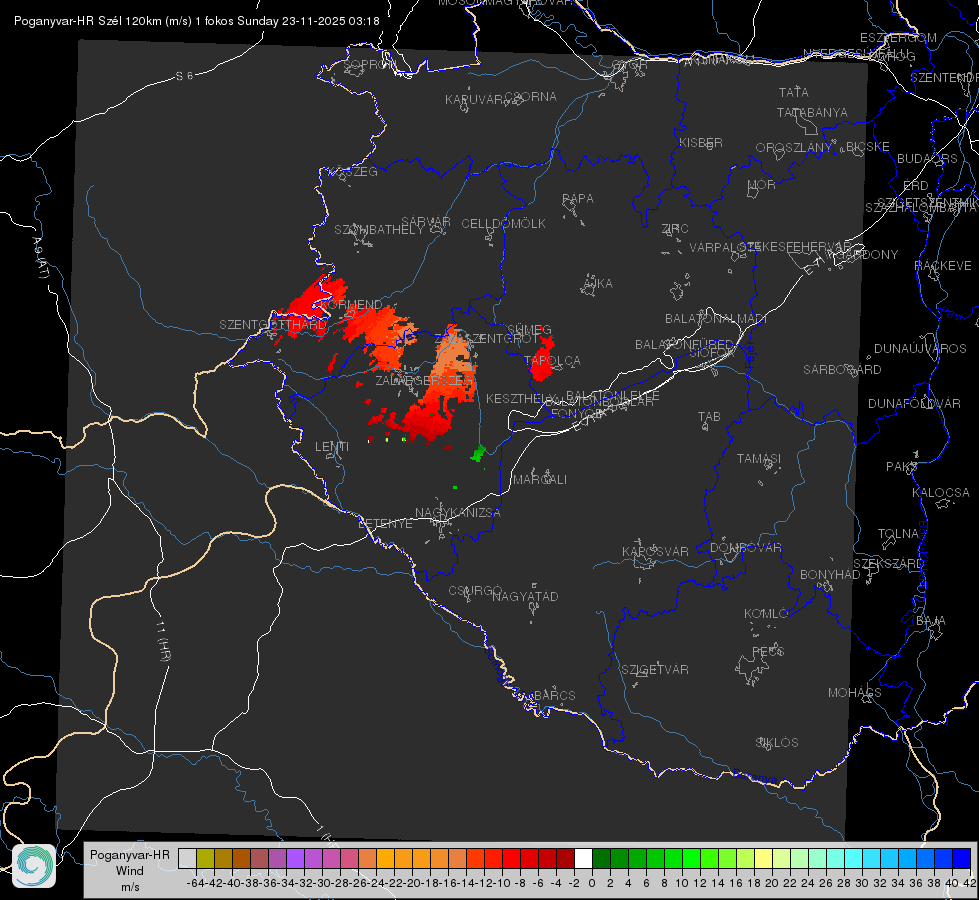Choose the cyan swatch between 28 and 30
979x900 pixels.
[x=853, y=858]
